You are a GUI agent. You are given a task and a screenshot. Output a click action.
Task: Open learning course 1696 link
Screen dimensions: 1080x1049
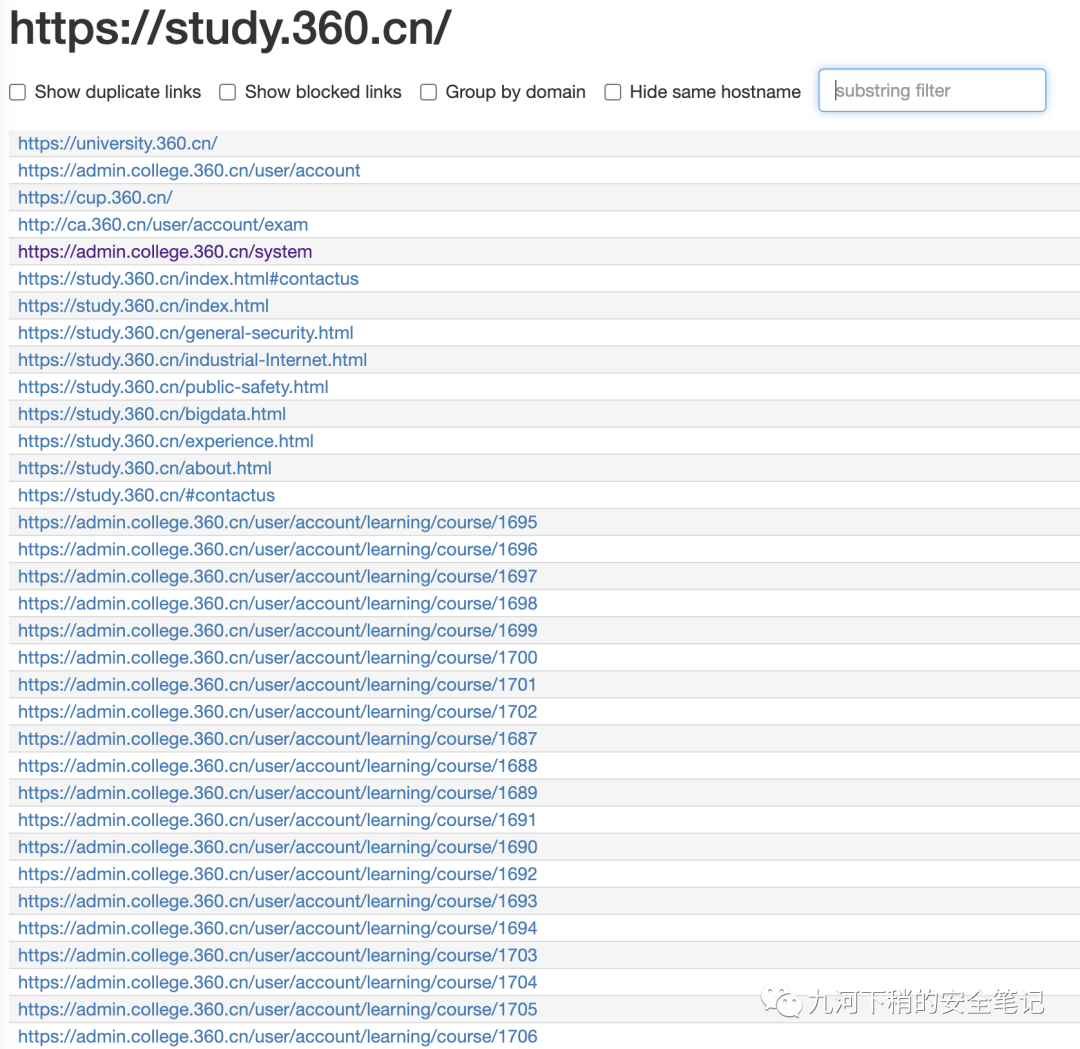click(278, 549)
